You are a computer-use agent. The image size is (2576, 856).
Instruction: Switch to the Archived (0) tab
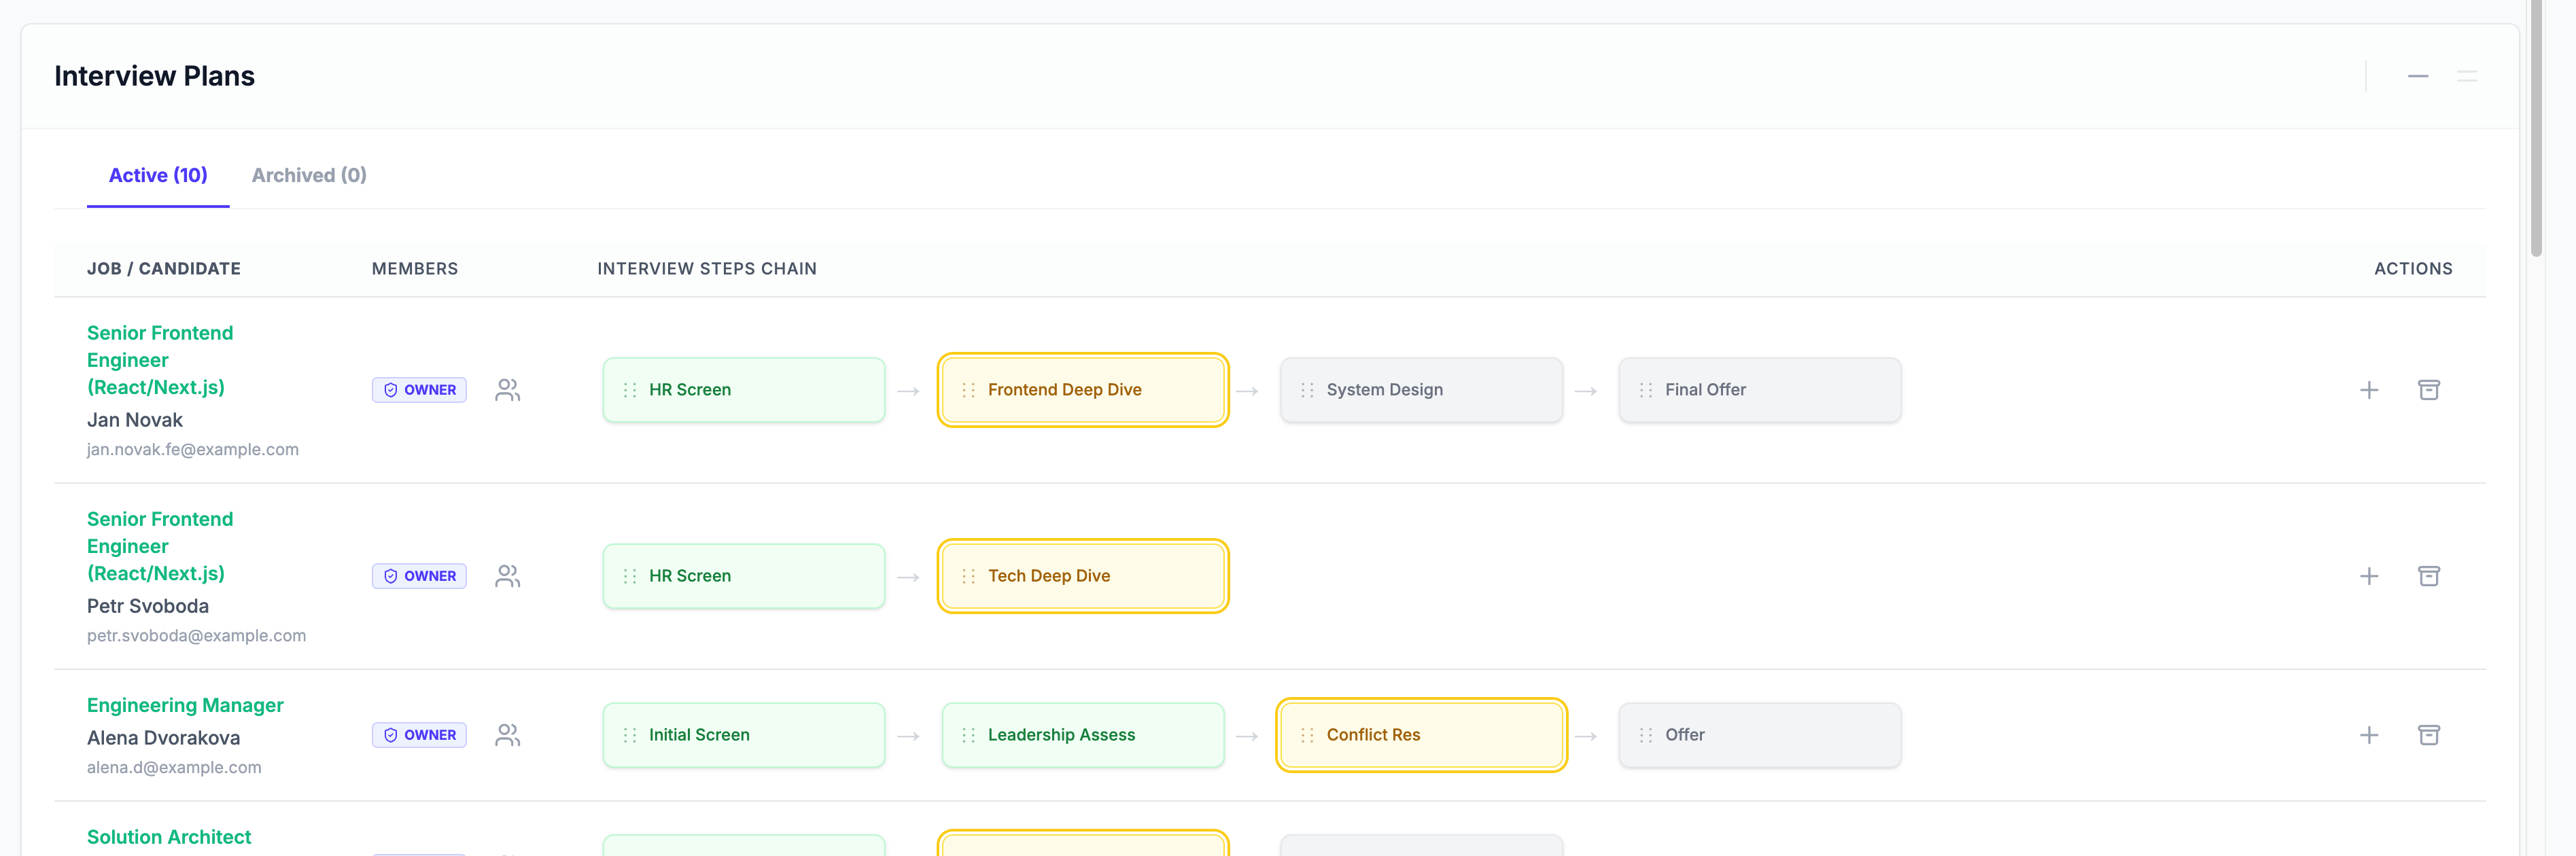click(x=309, y=175)
